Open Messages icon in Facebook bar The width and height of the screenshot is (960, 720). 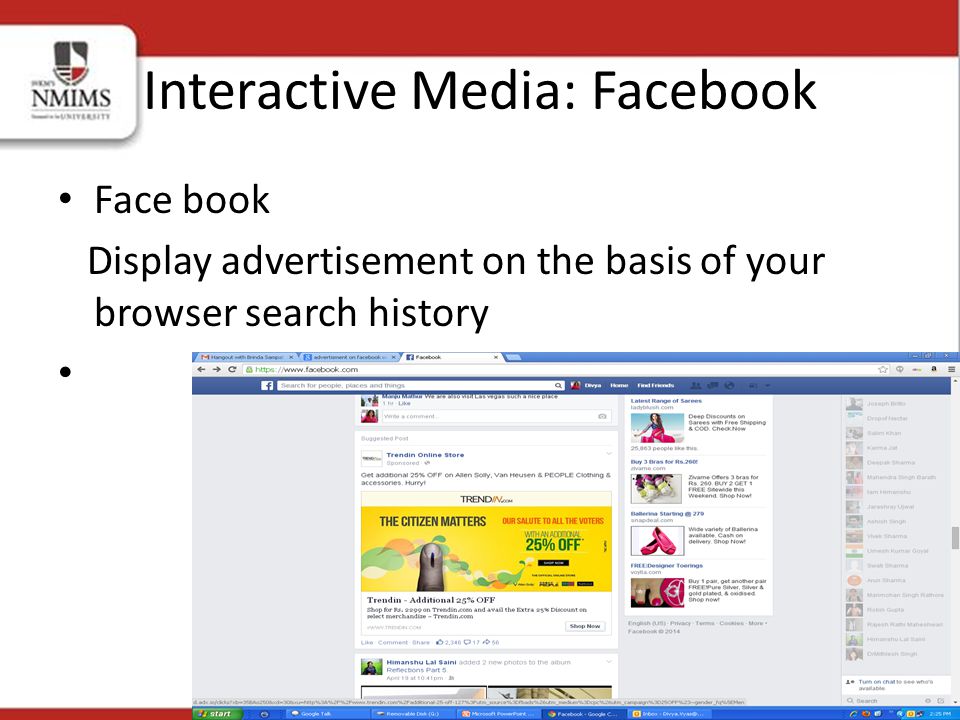(x=713, y=386)
